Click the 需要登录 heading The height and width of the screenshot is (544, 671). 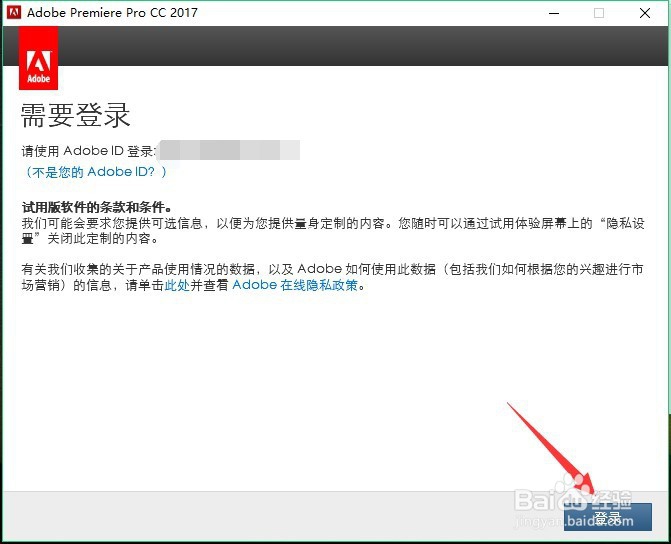[75, 115]
